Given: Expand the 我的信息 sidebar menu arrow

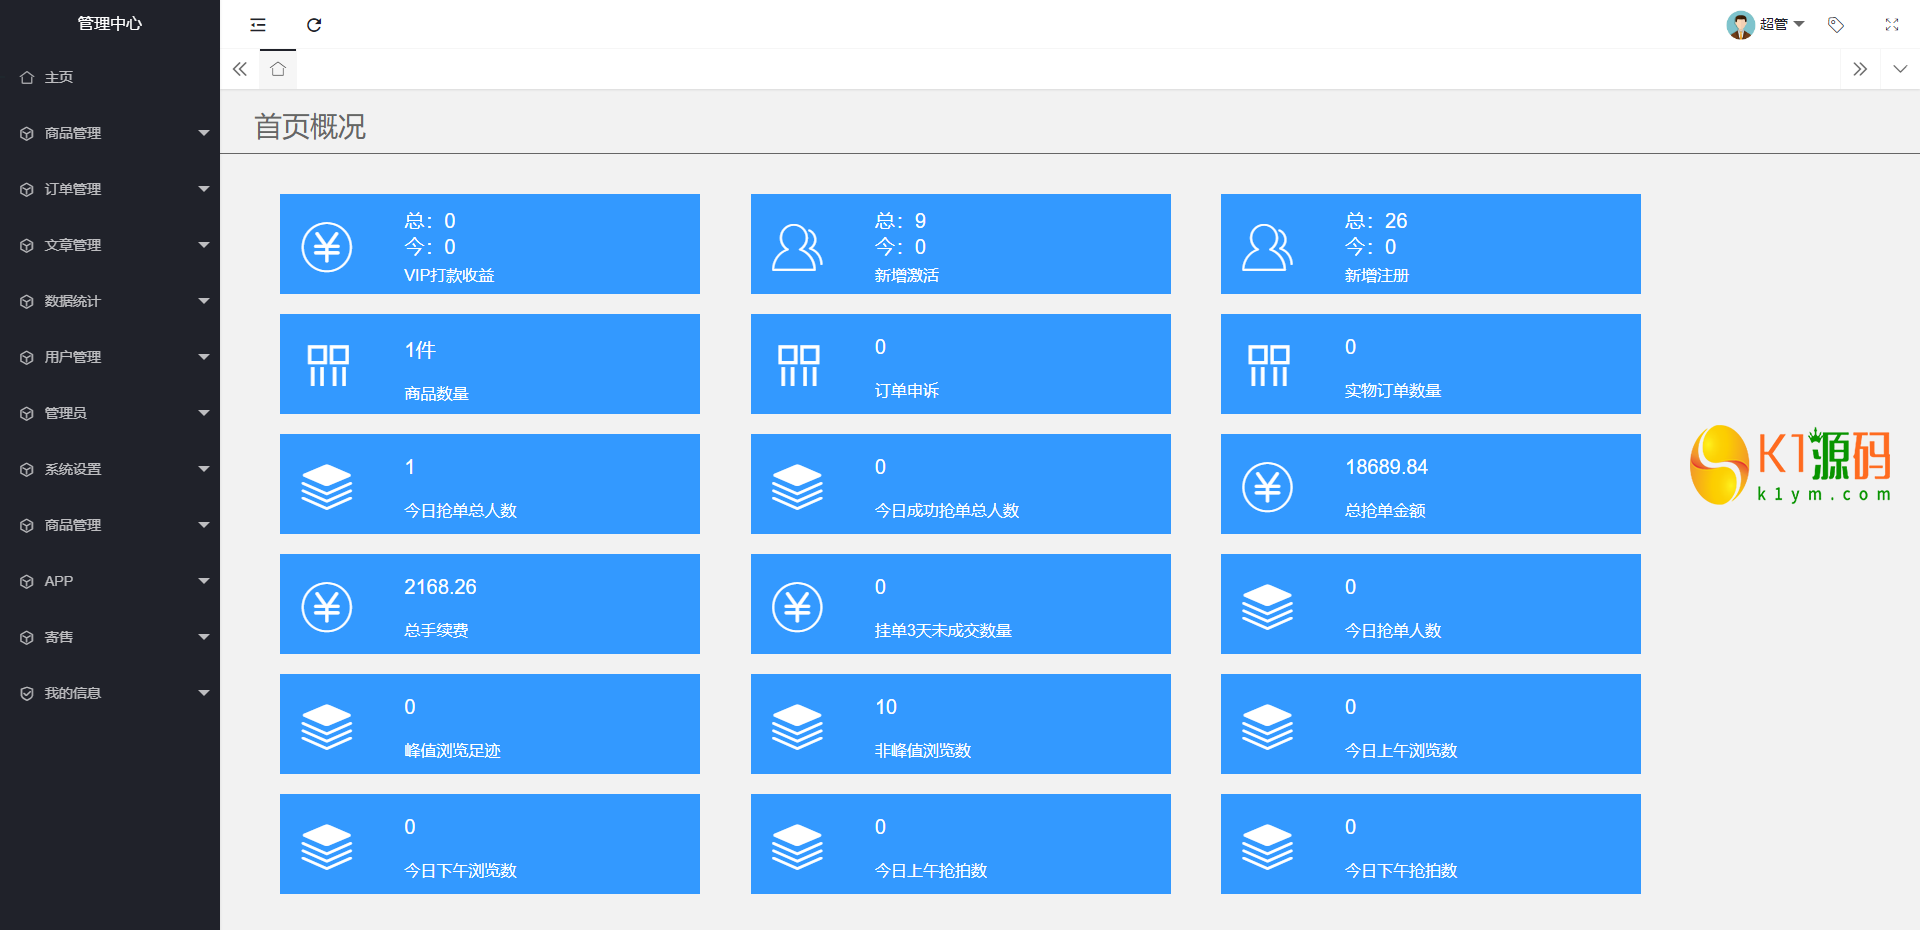Looking at the screenshot, I should (204, 693).
